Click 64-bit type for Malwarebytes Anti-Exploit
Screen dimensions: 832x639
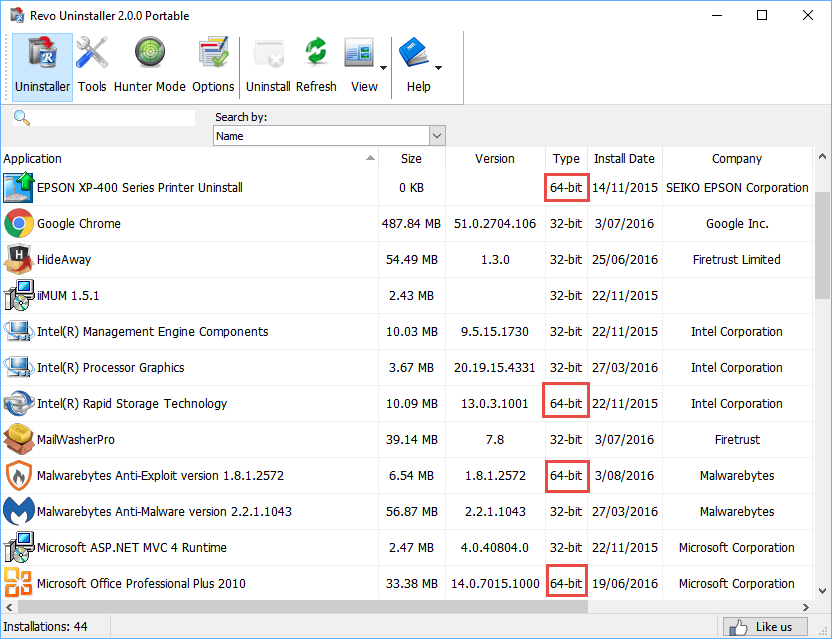coord(566,476)
